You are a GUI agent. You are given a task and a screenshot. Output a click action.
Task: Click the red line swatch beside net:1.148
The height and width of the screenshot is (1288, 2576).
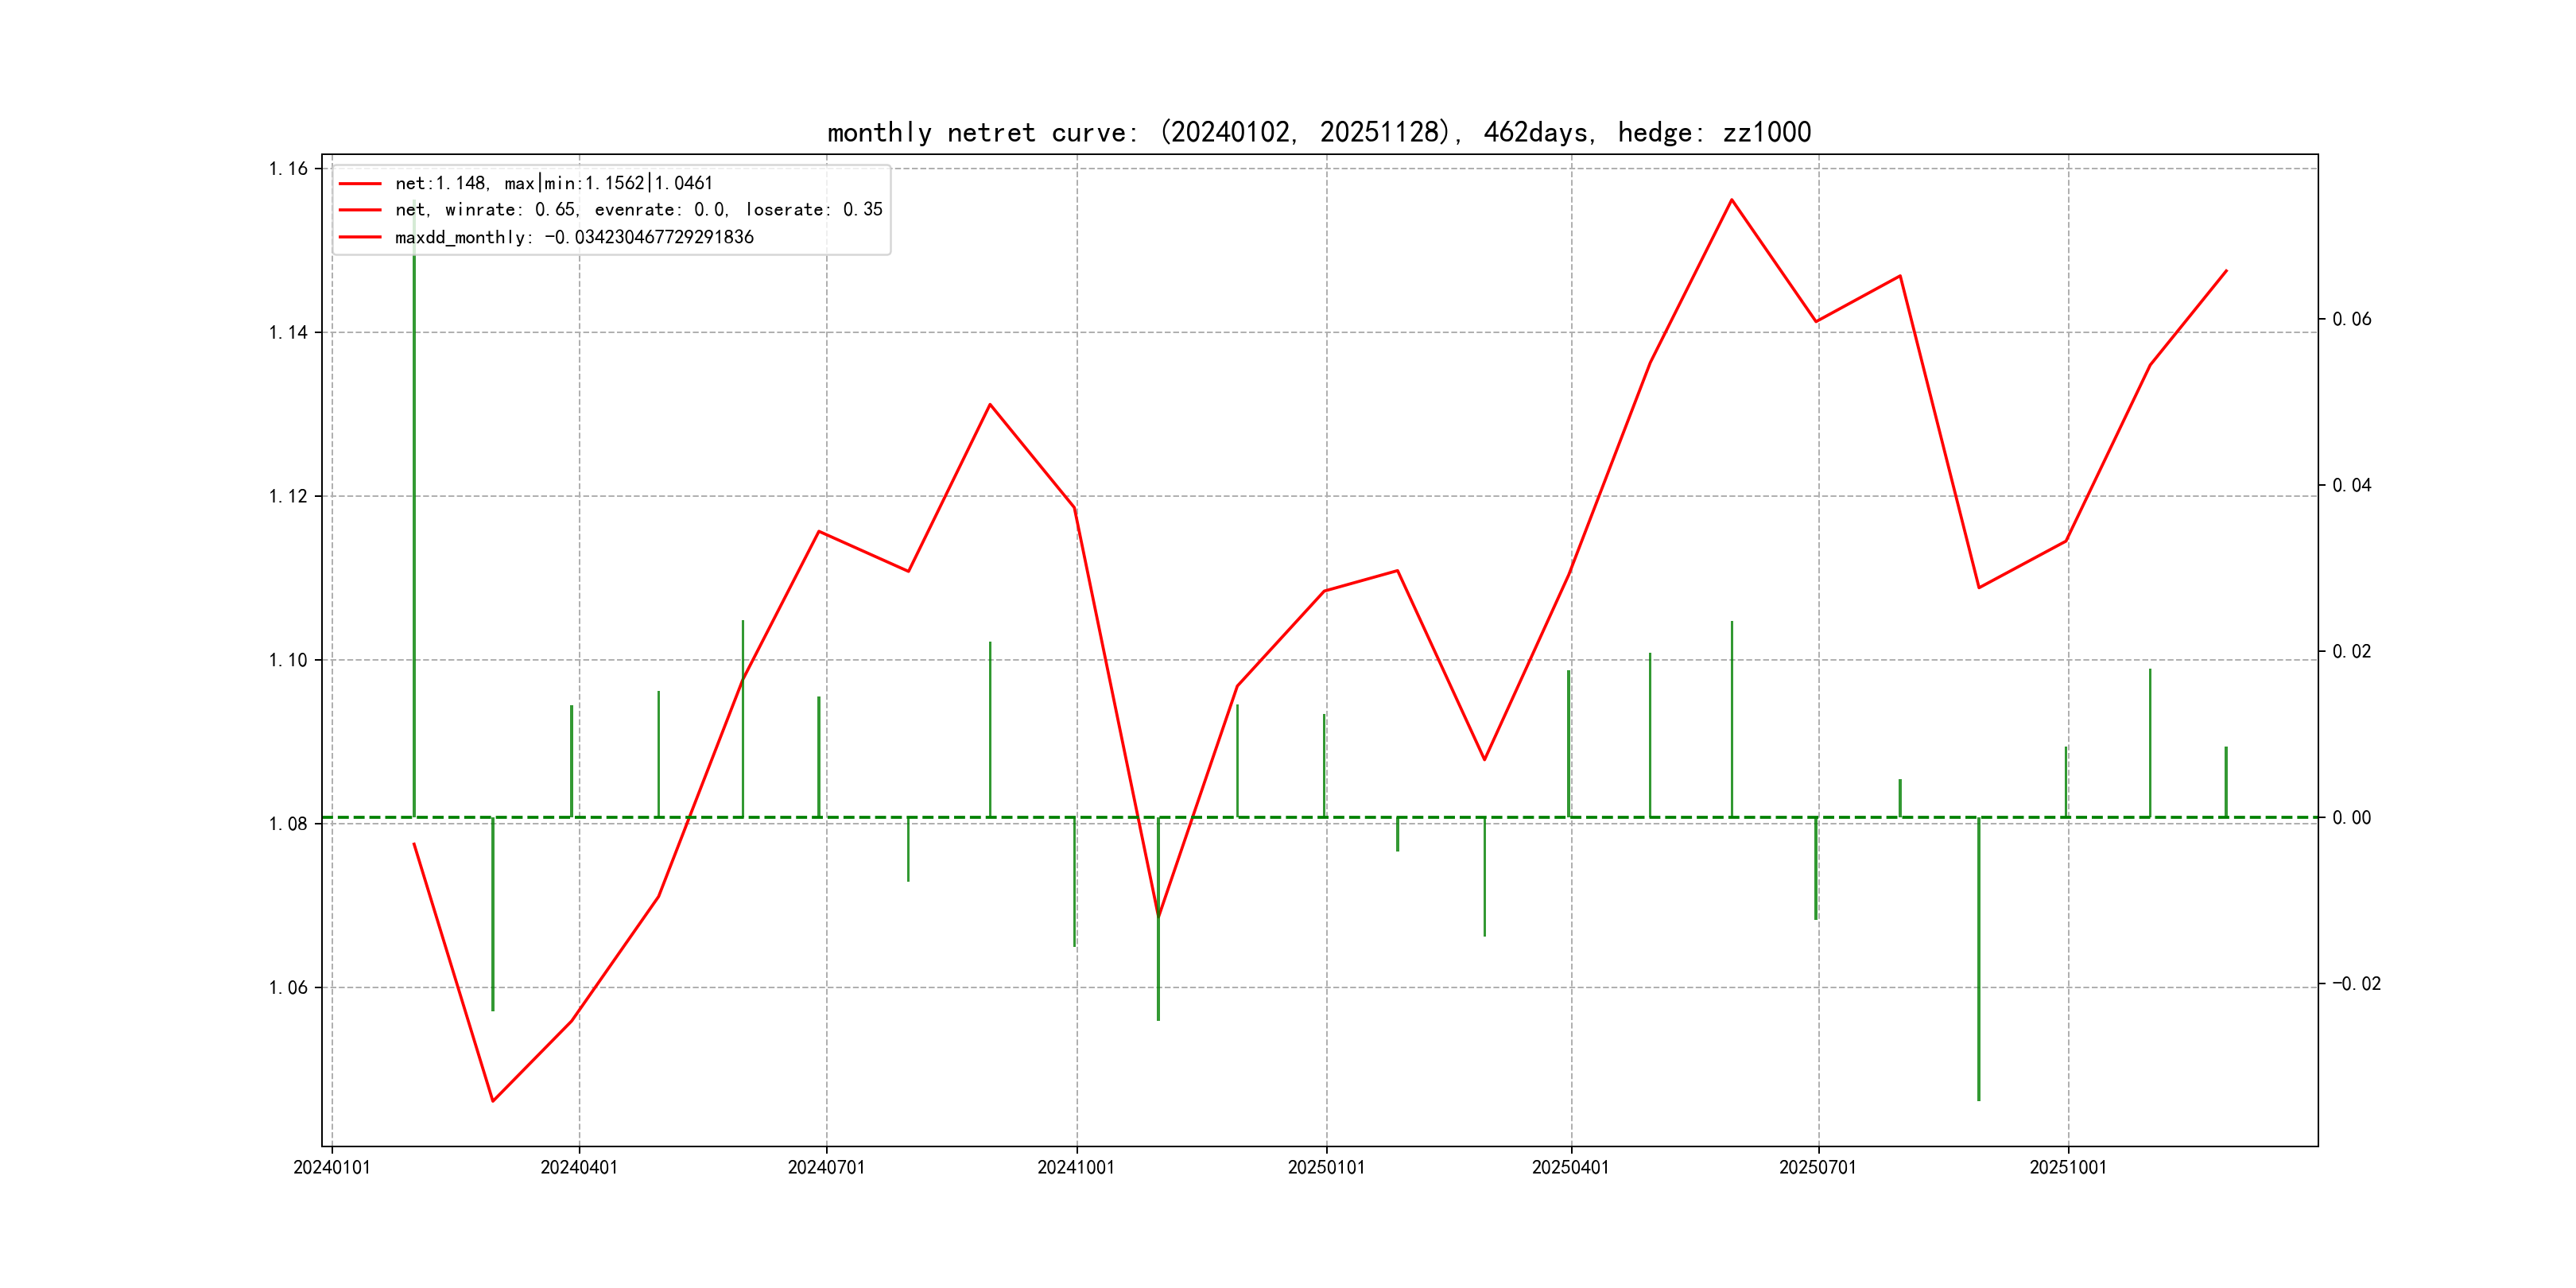360,184
